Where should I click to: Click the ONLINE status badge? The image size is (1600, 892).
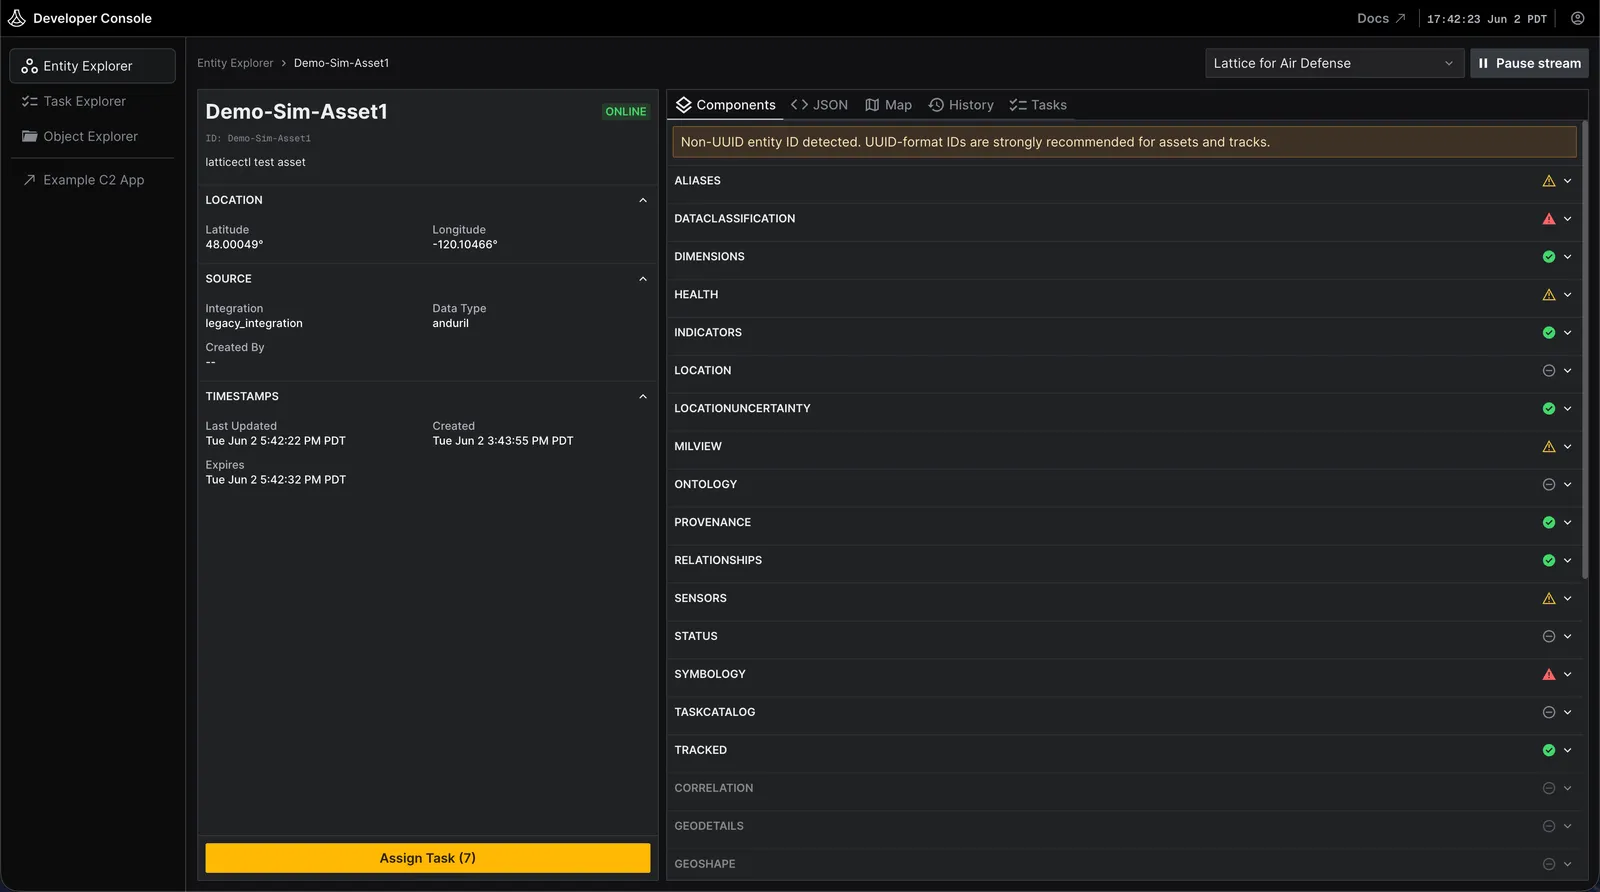coord(626,112)
